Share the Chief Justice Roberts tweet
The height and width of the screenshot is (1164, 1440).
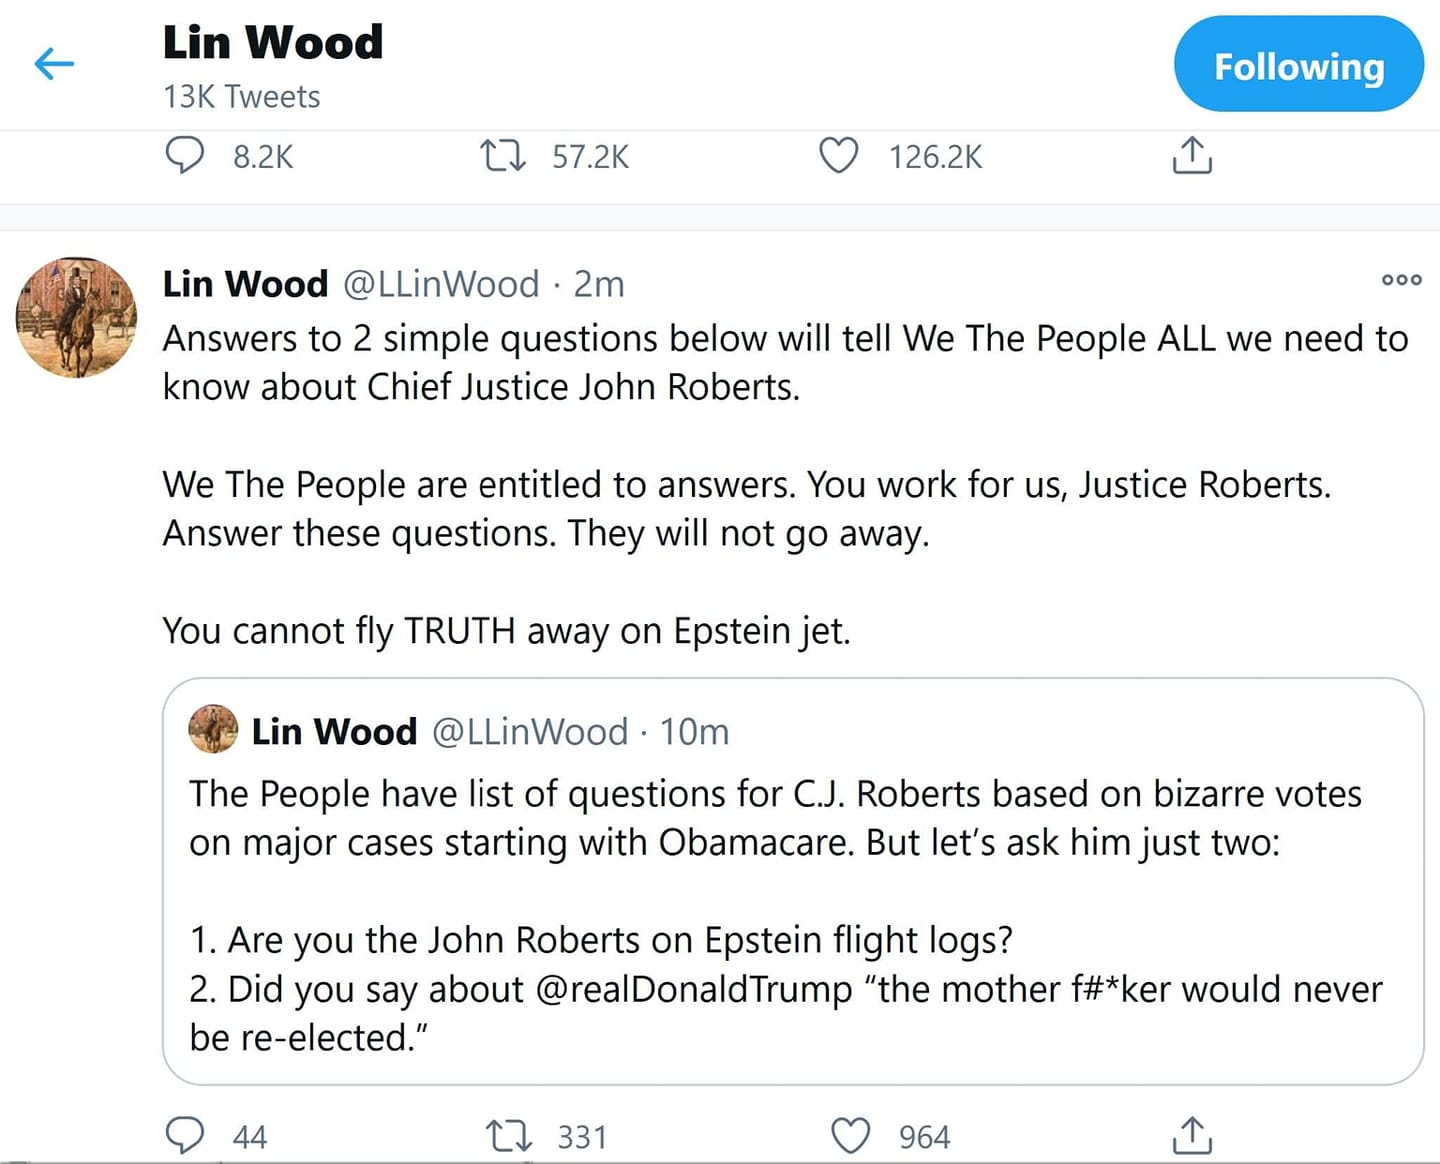(x=1191, y=1136)
